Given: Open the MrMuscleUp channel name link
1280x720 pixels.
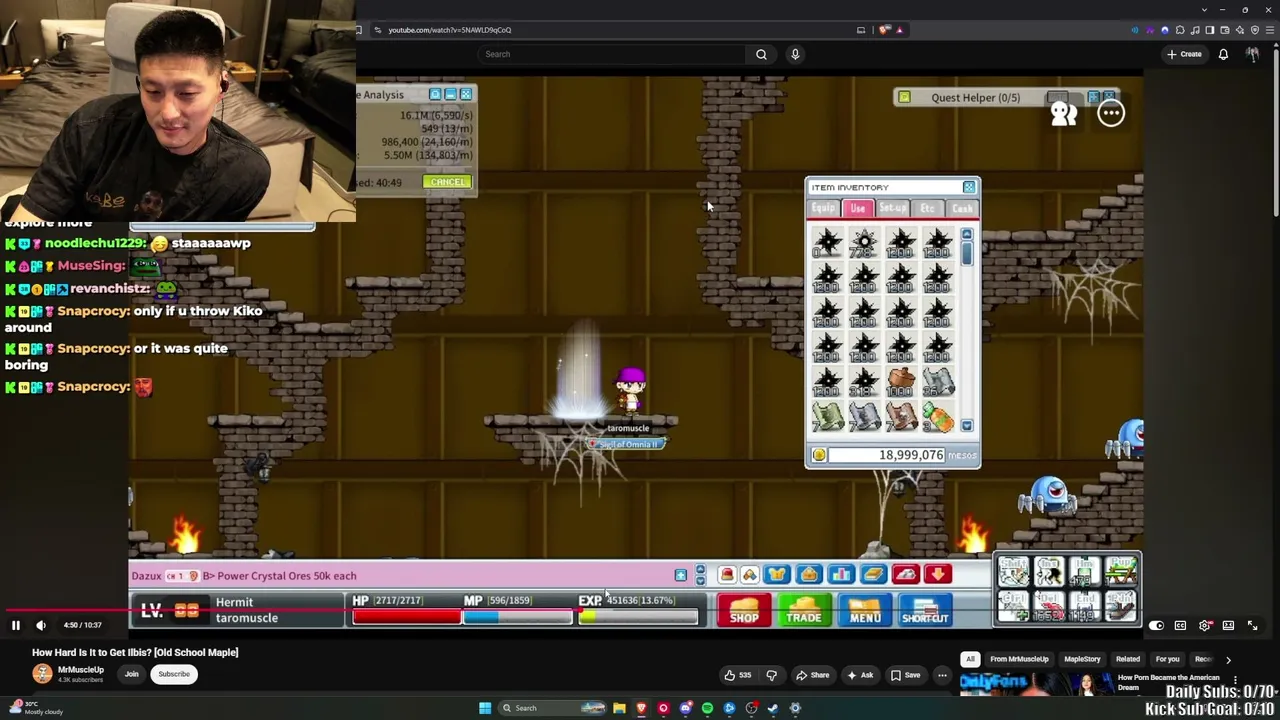Looking at the screenshot, I should pos(80,669).
